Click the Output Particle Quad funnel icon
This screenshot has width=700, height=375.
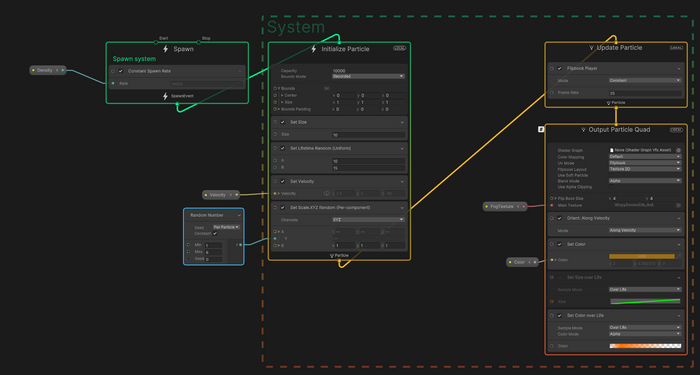pyautogui.click(x=583, y=130)
